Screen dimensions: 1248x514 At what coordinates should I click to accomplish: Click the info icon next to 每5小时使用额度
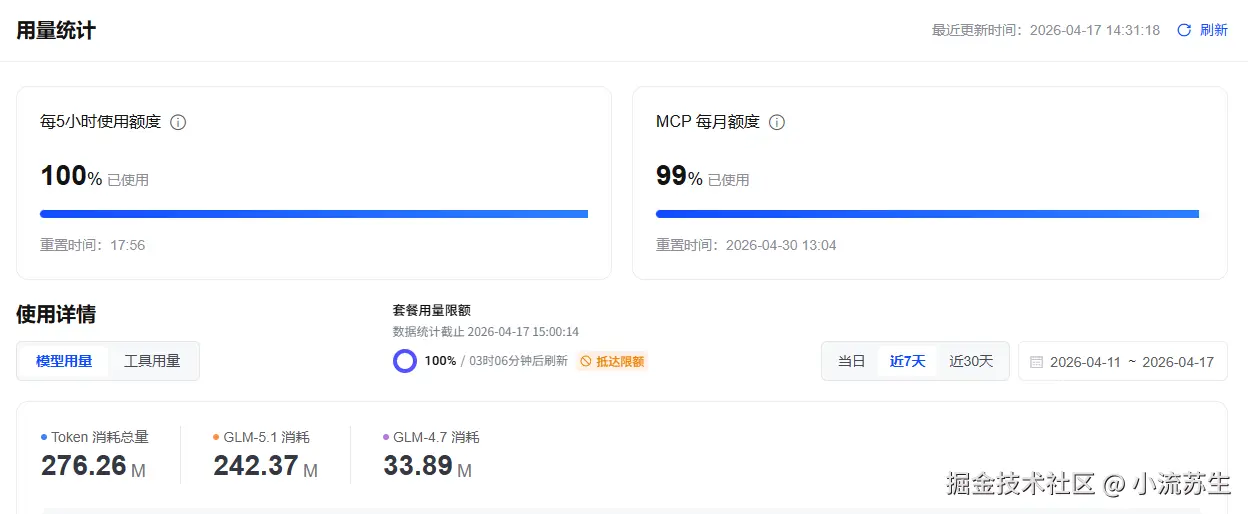(178, 122)
